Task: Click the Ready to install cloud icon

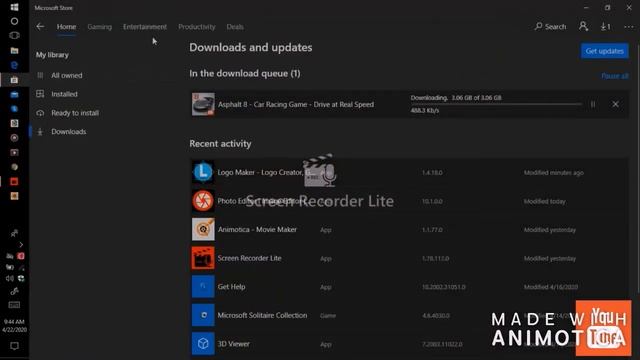Action: click(40, 113)
